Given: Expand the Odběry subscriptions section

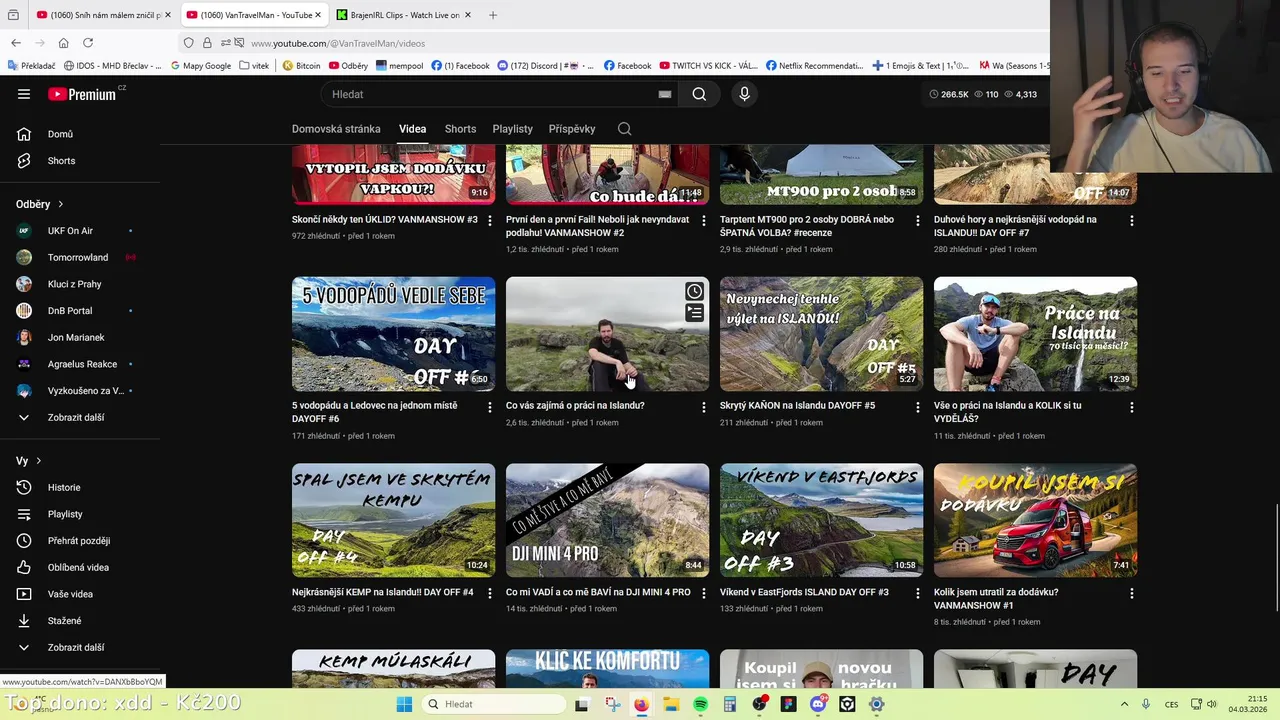Looking at the screenshot, I should 40,204.
